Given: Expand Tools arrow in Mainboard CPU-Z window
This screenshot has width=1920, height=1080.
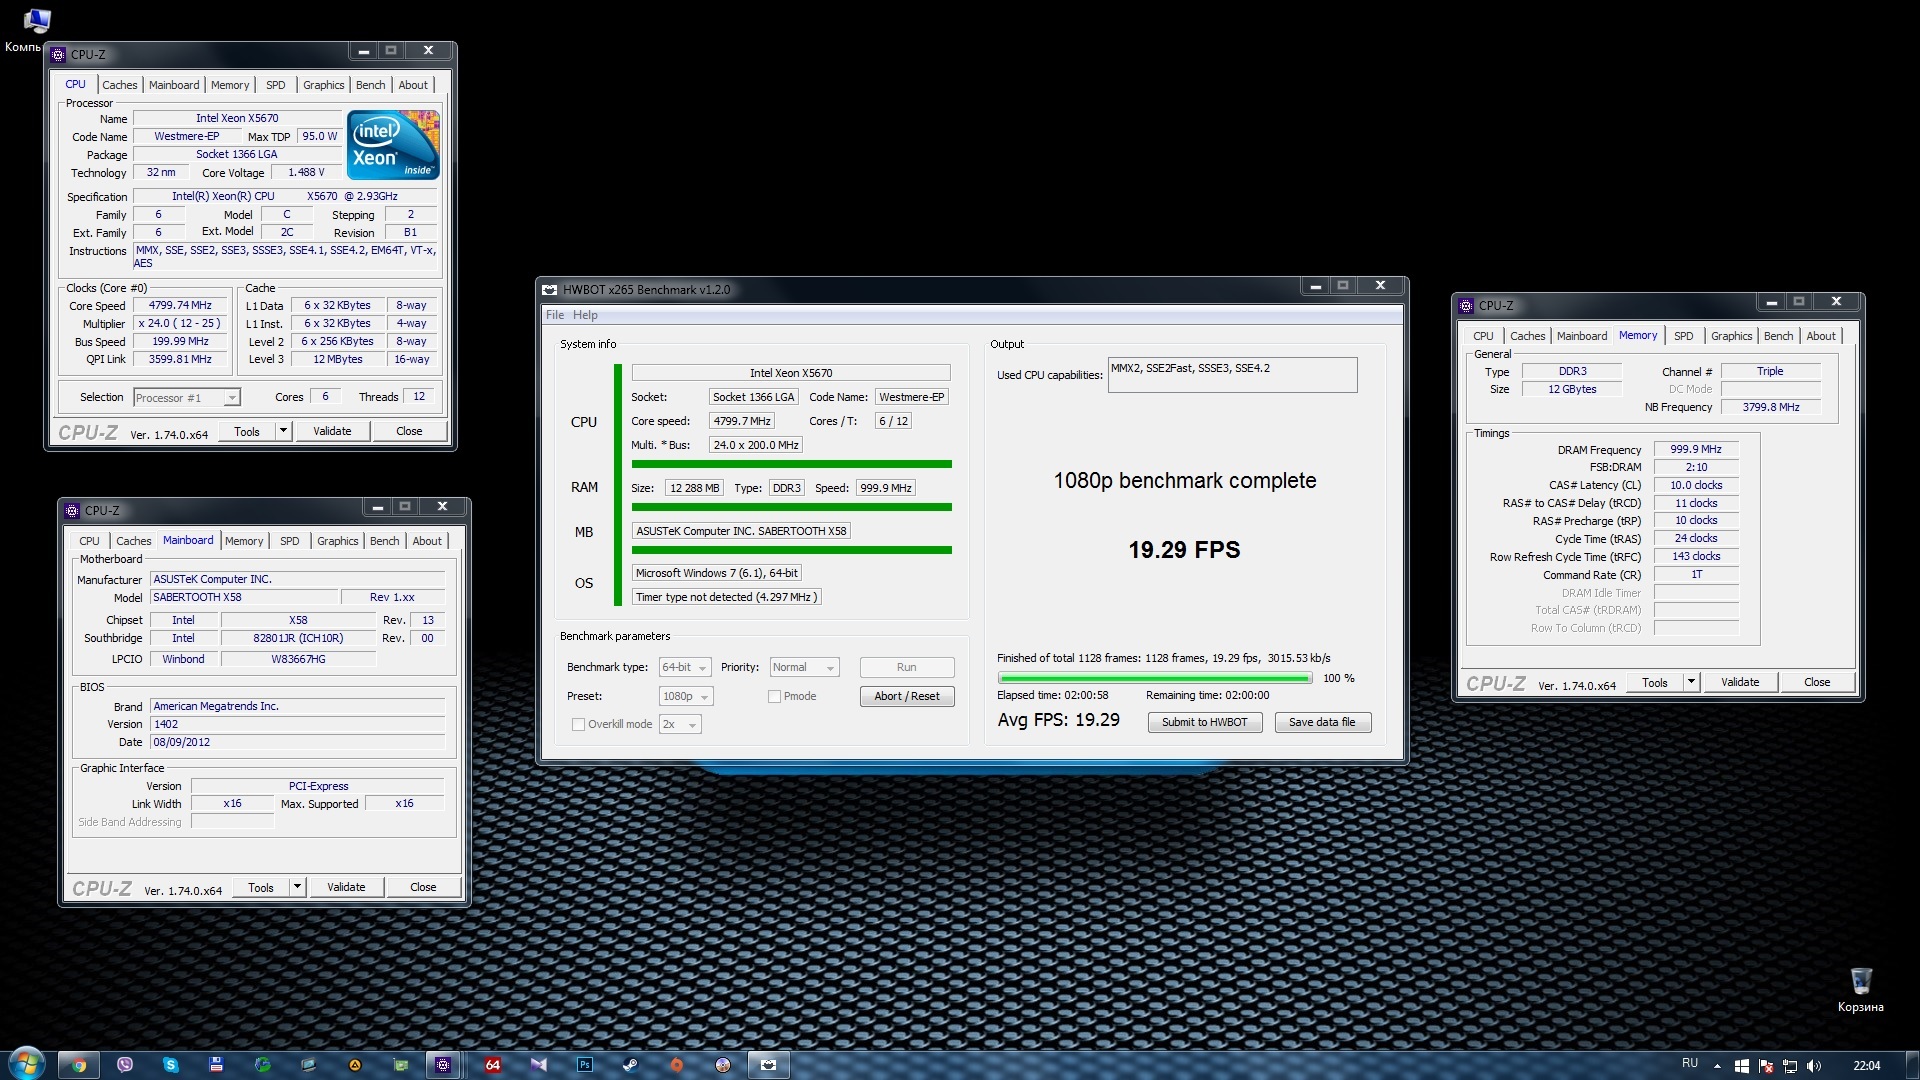Looking at the screenshot, I should (297, 887).
